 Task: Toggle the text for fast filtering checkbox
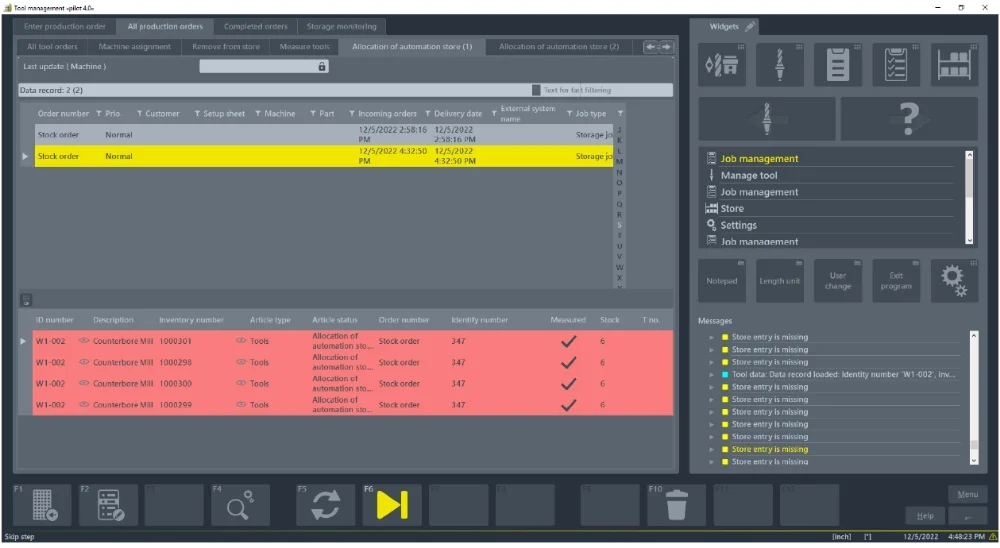pos(536,90)
